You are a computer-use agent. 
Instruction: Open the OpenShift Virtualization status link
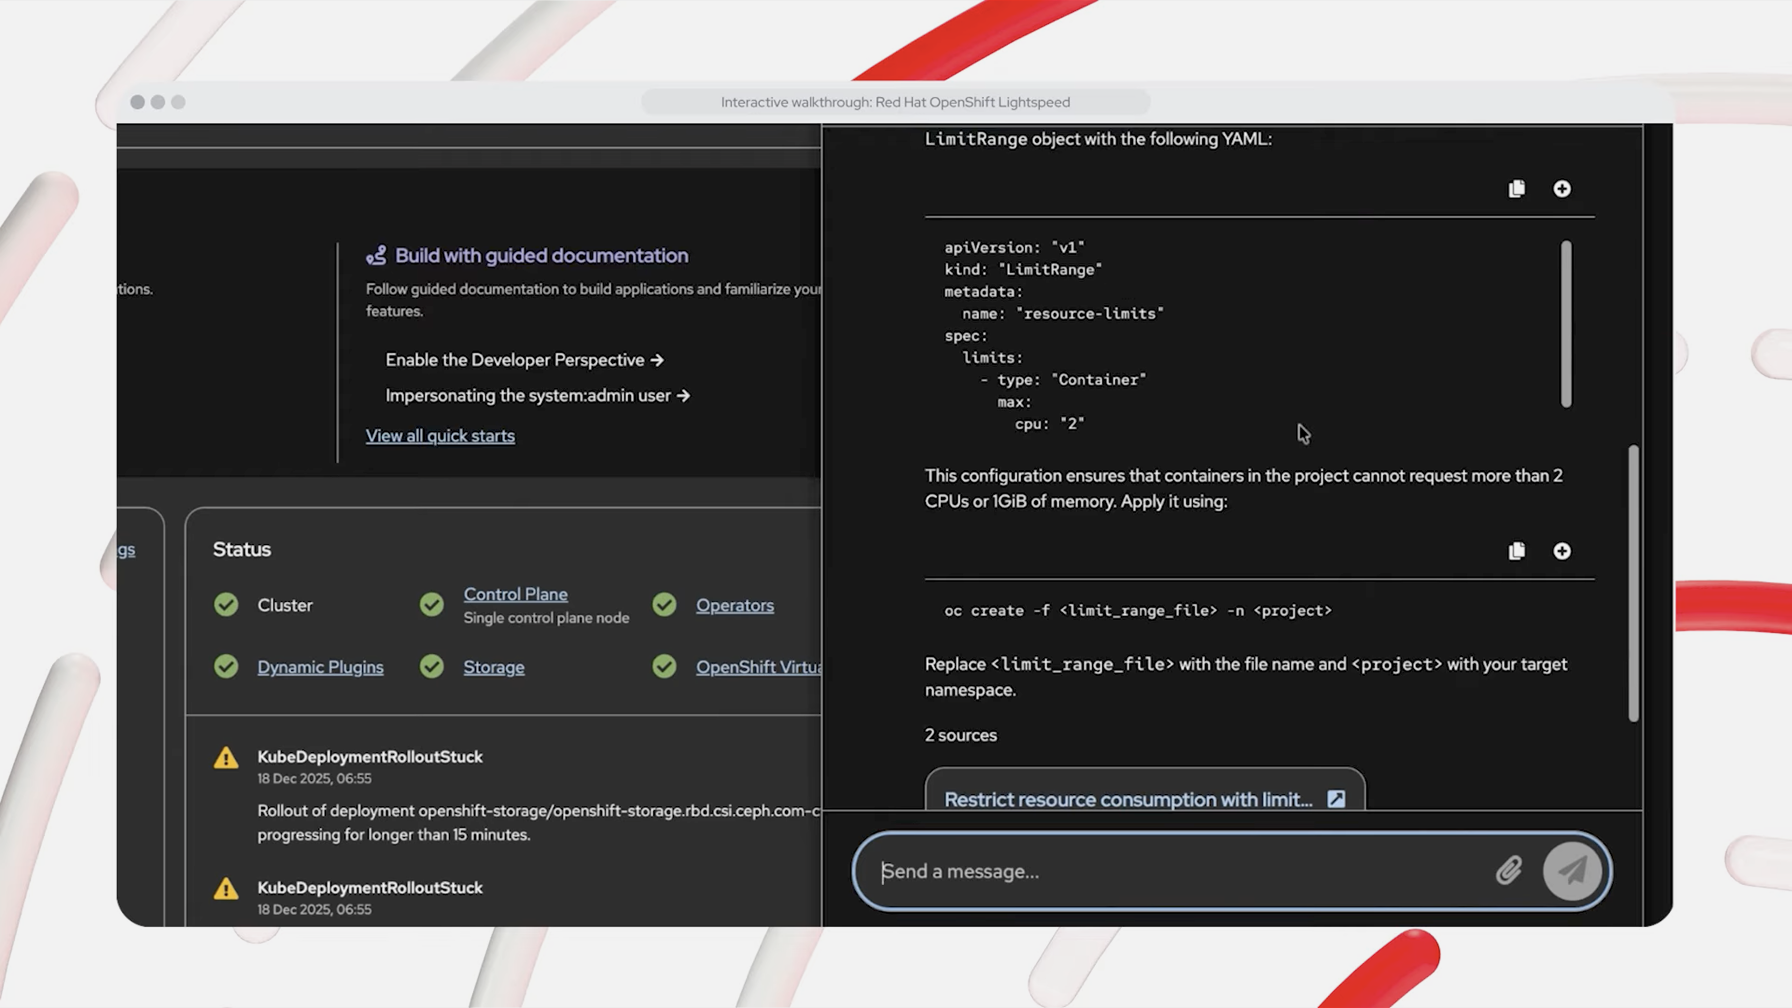coord(758,667)
